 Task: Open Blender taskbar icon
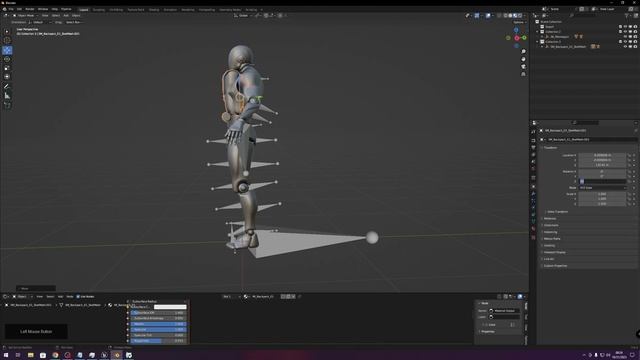point(117,355)
